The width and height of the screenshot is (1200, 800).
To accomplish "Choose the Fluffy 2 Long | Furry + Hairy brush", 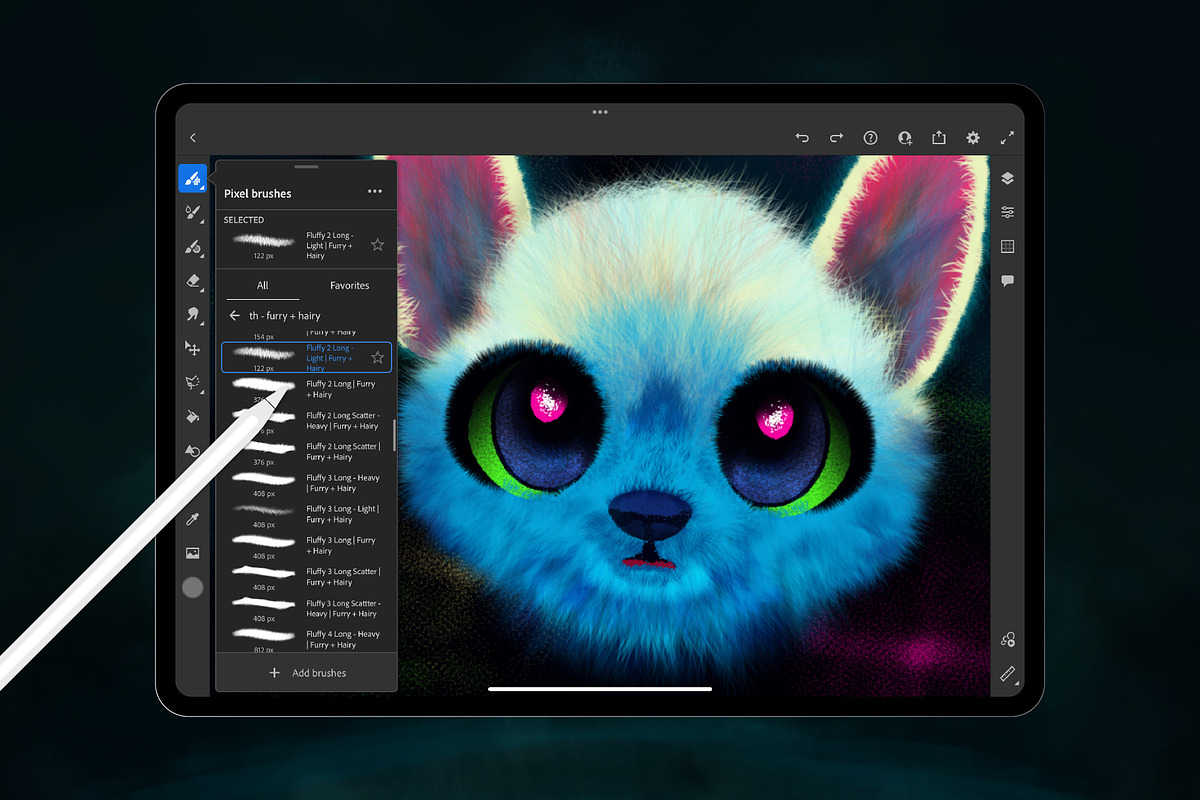I will click(306, 389).
